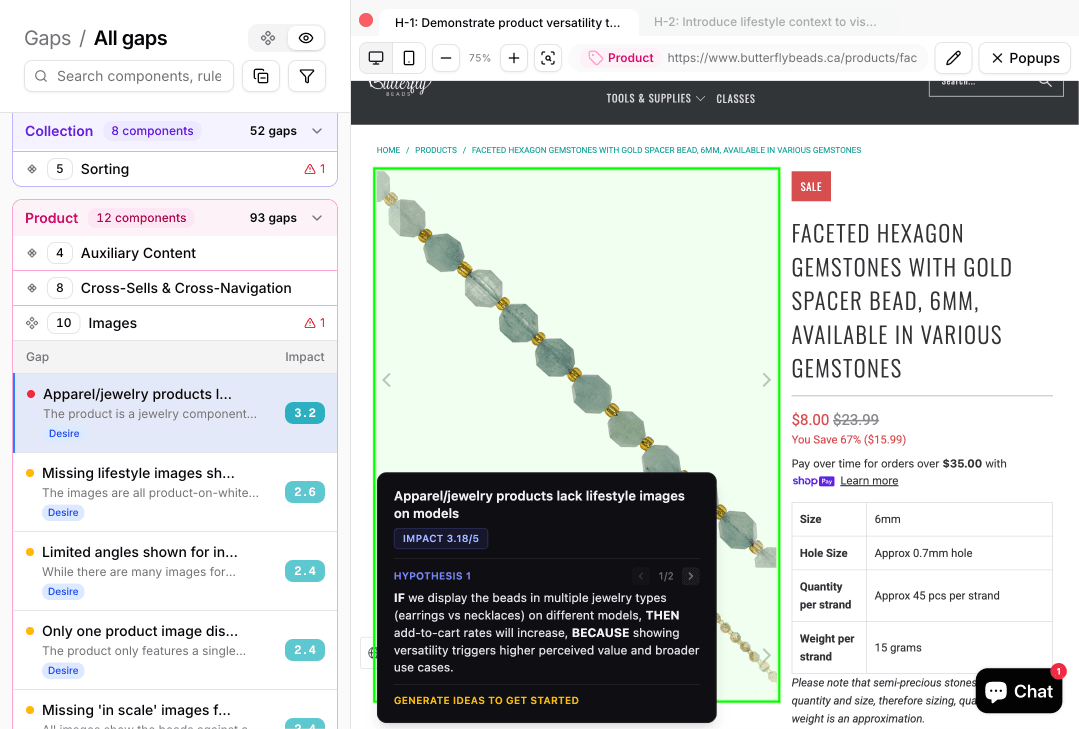Click the 2.6 impact score badge
Screen dimensions: 1079x729
tap(305, 492)
